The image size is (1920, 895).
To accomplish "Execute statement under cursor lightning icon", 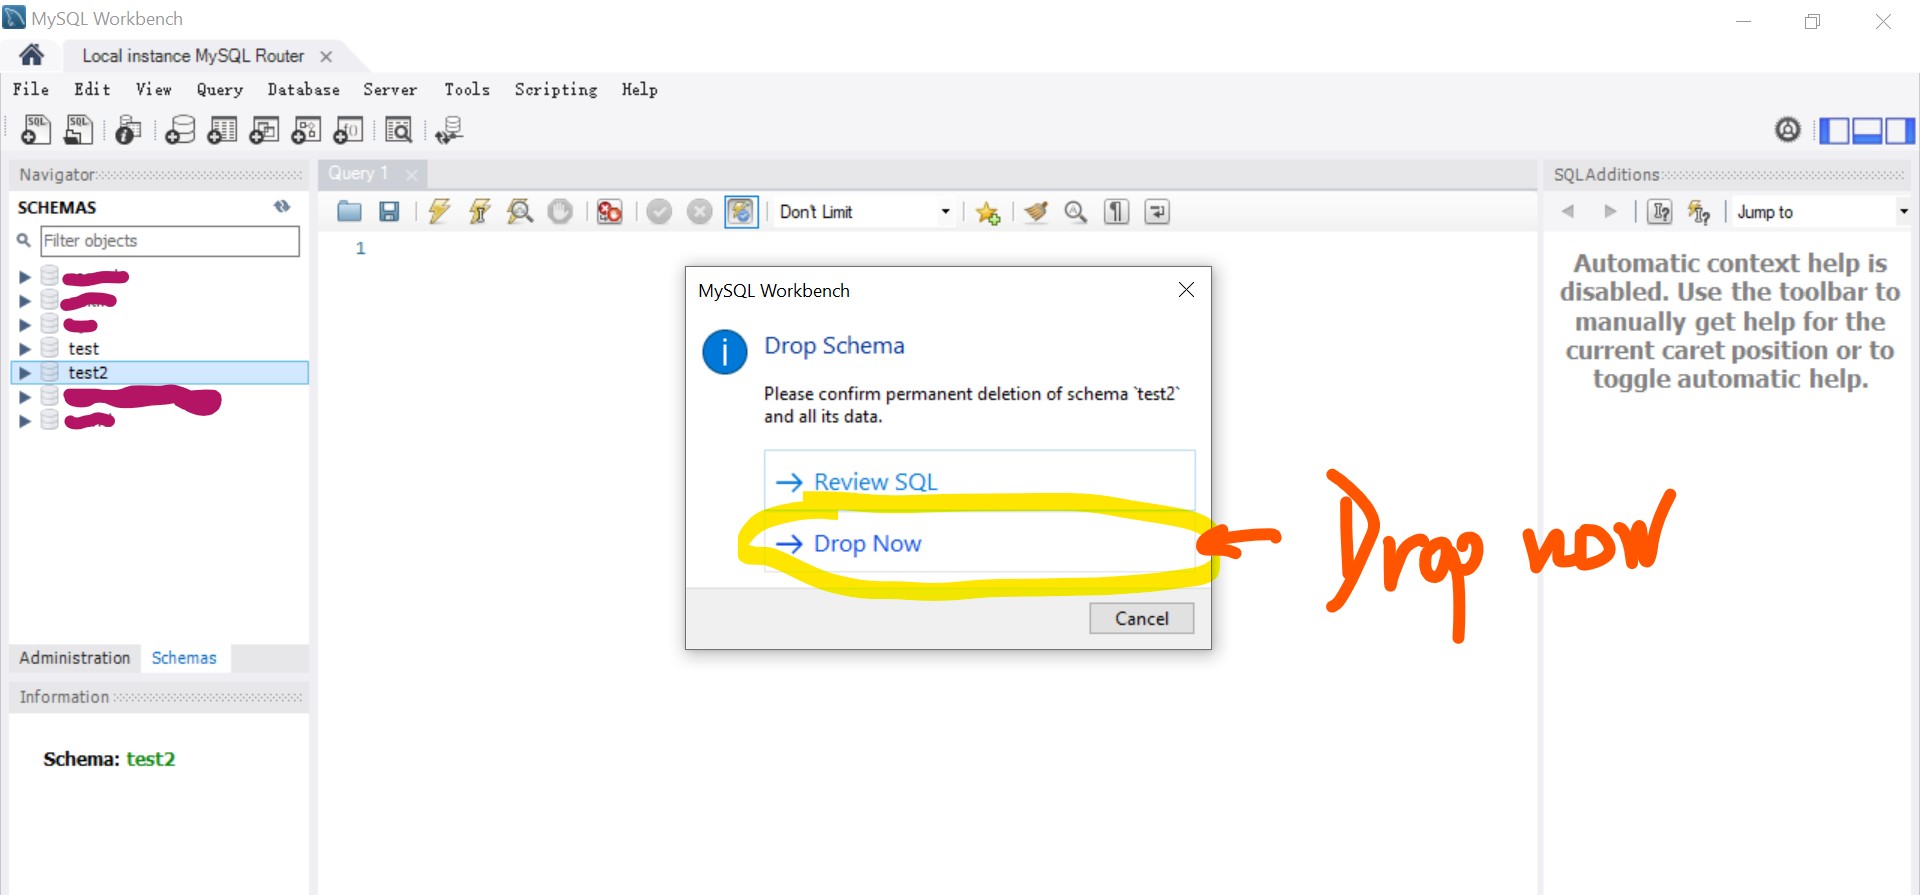I will click(x=479, y=211).
